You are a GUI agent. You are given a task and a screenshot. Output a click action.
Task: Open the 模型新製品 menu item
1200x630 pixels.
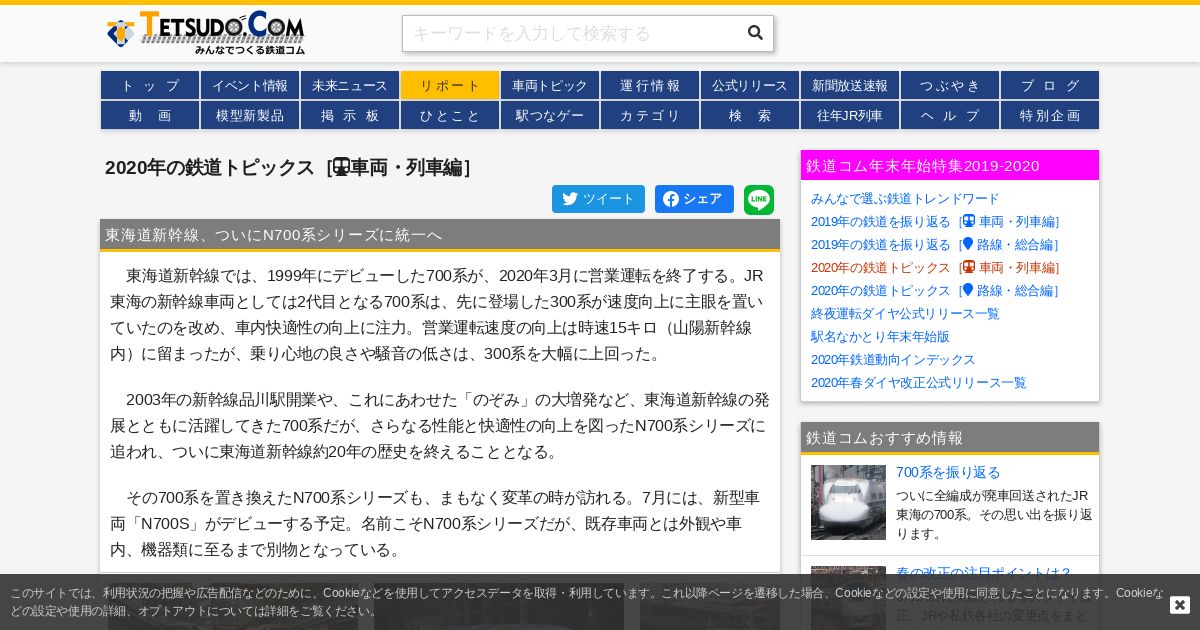(250, 115)
